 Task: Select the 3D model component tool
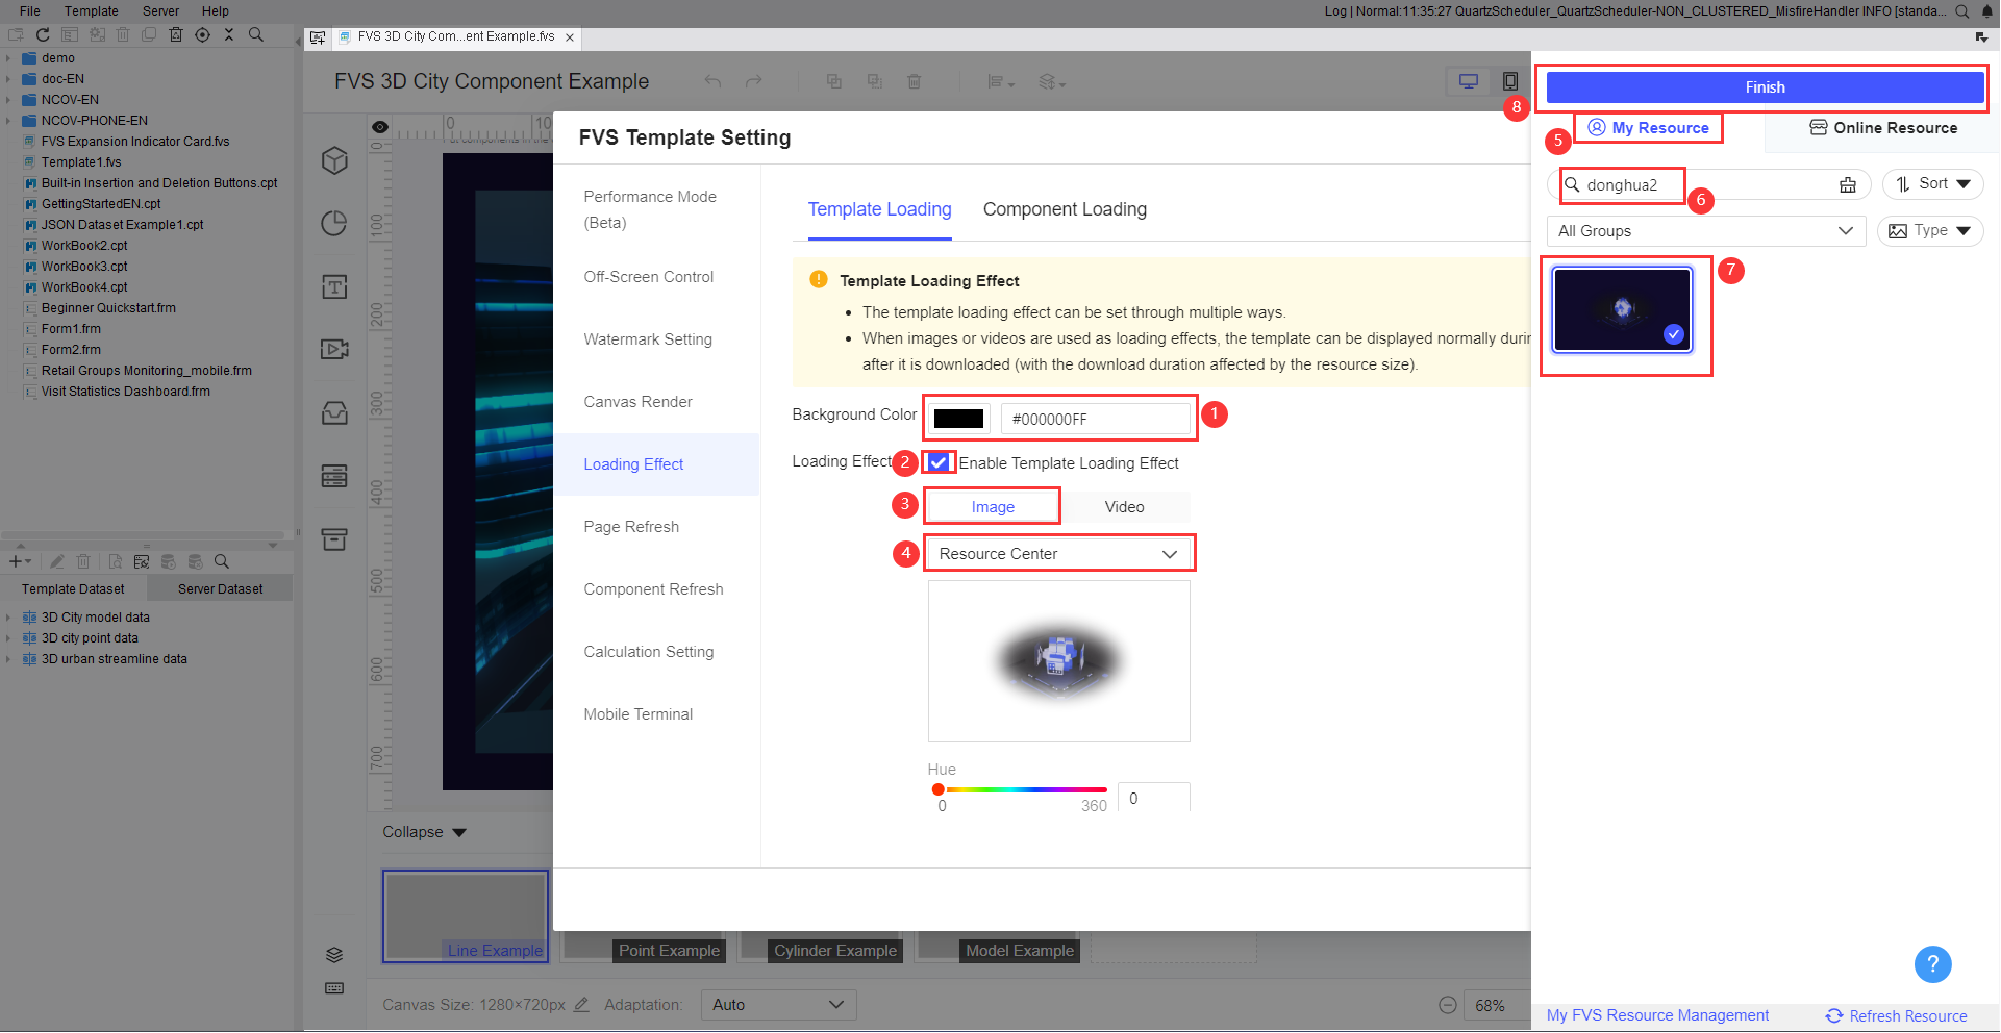tap(333, 160)
